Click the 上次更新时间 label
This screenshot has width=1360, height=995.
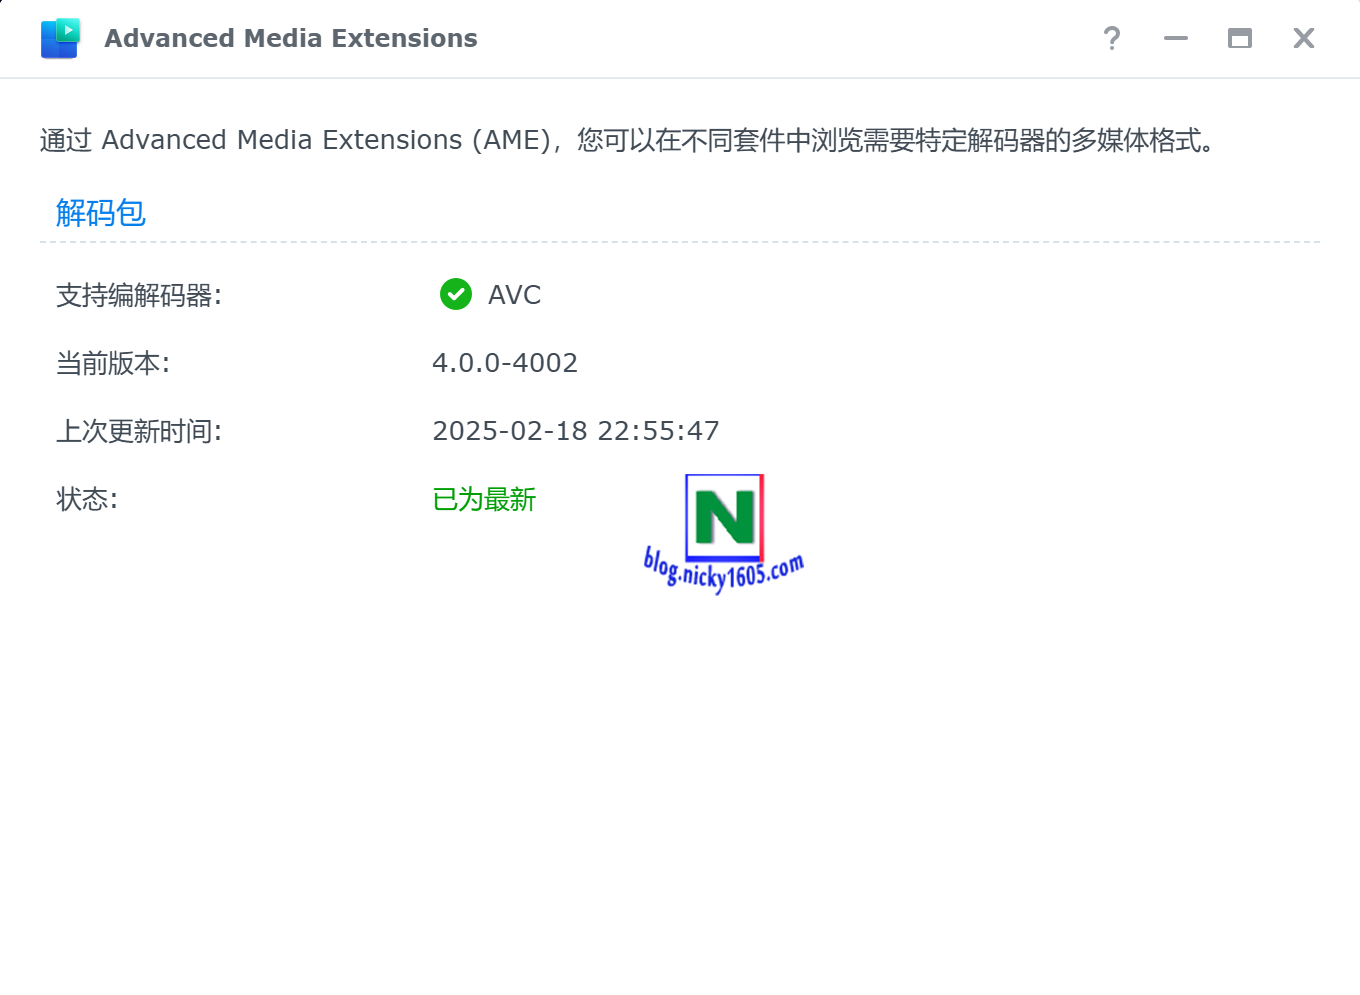pos(139,431)
